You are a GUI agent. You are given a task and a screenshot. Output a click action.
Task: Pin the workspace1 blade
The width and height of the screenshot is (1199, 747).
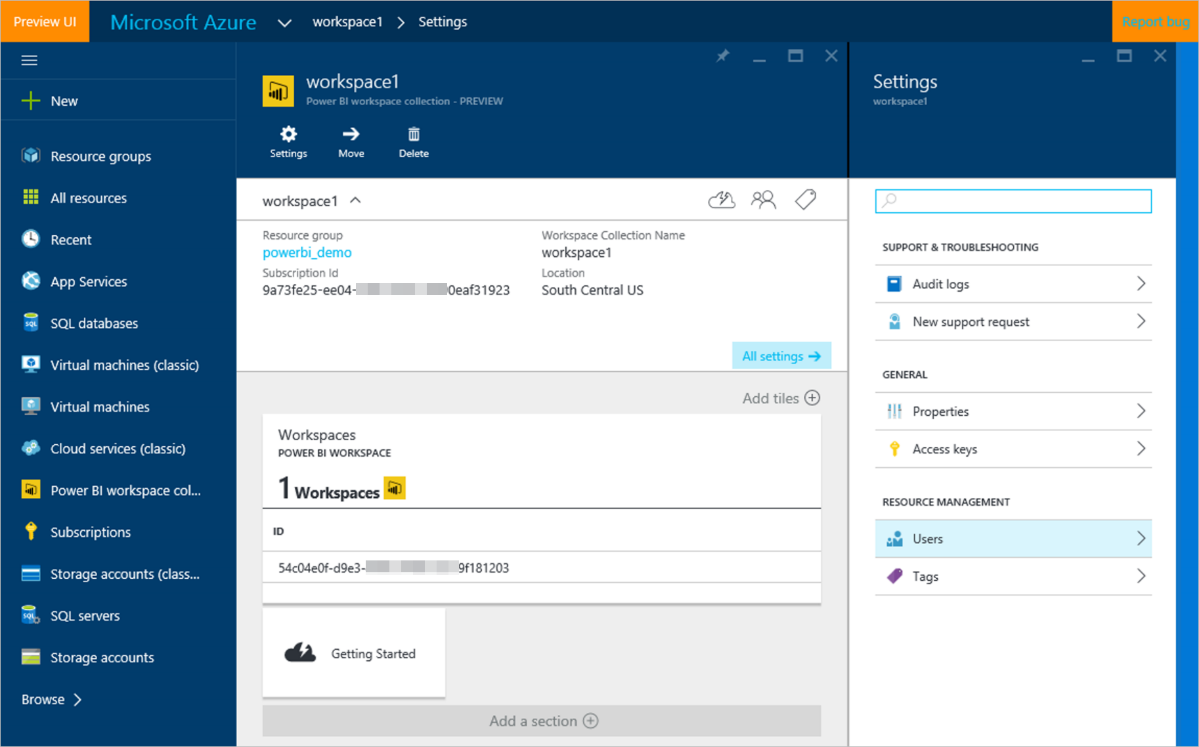click(x=723, y=56)
